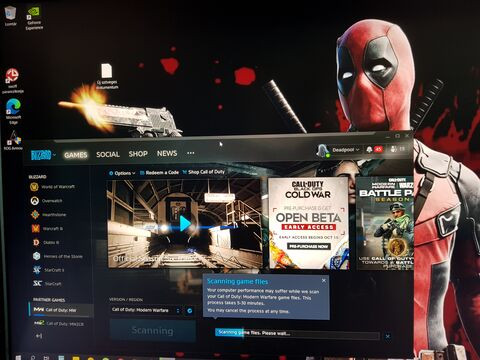480x360 pixels.
Task: Close the Scanning game files popup
Action: click(x=324, y=281)
